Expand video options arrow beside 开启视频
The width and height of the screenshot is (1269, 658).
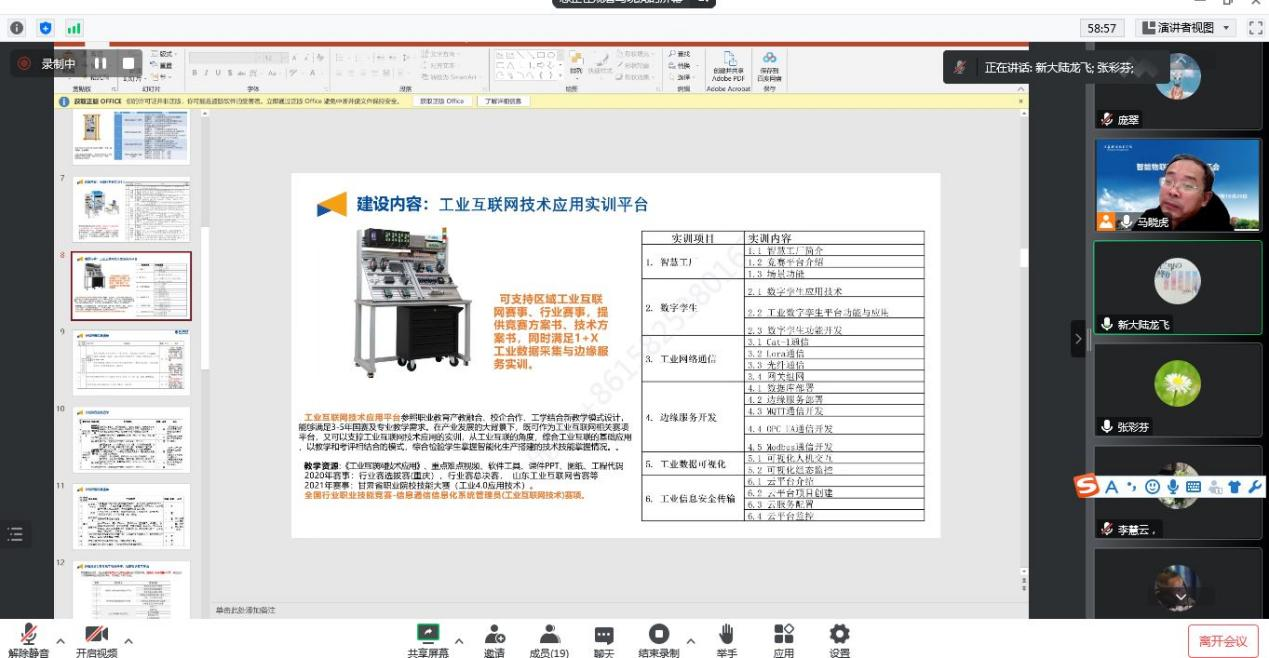(x=128, y=641)
